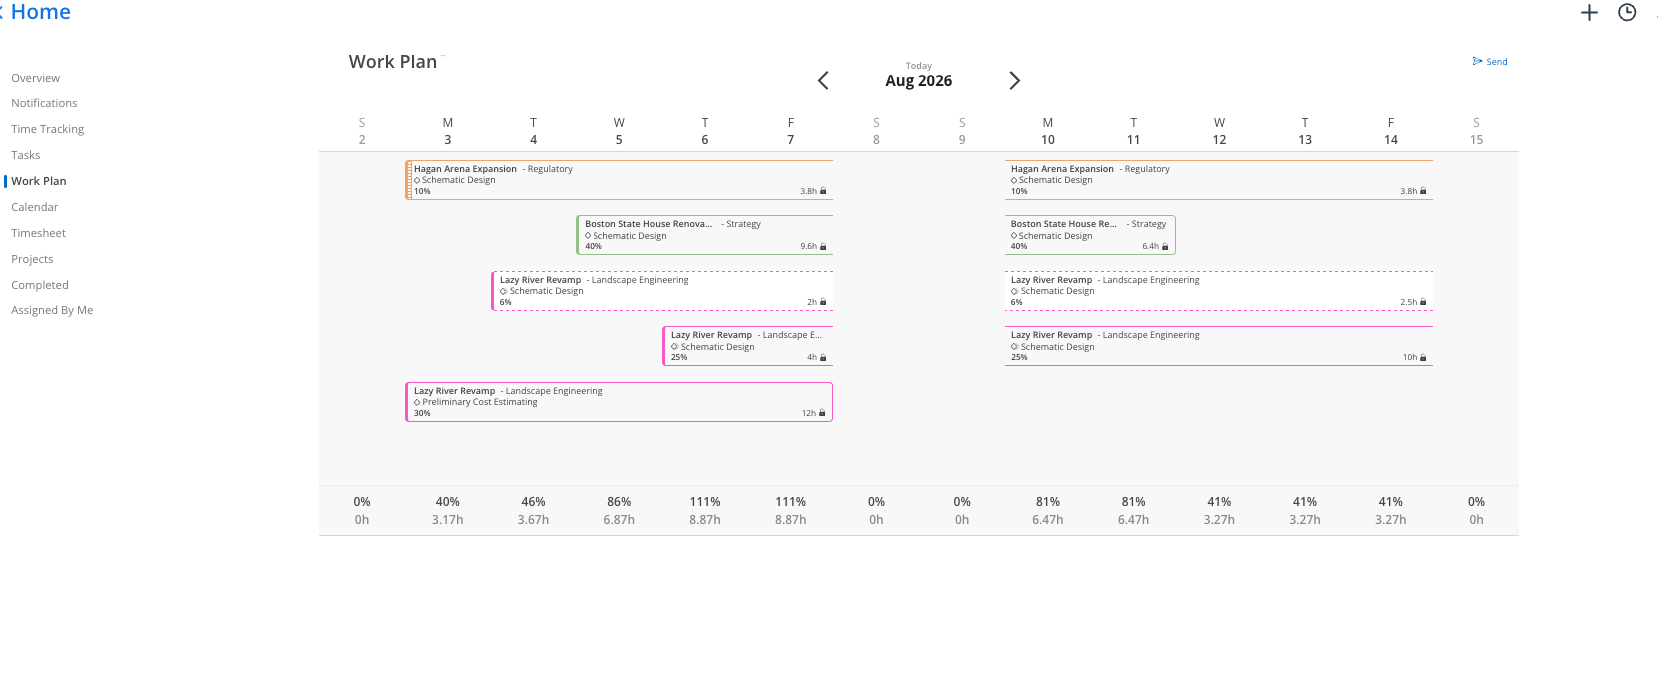Click lock icon on Preliminary Cost Estimating
This screenshot has width=1658, height=681.
(x=822, y=413)
